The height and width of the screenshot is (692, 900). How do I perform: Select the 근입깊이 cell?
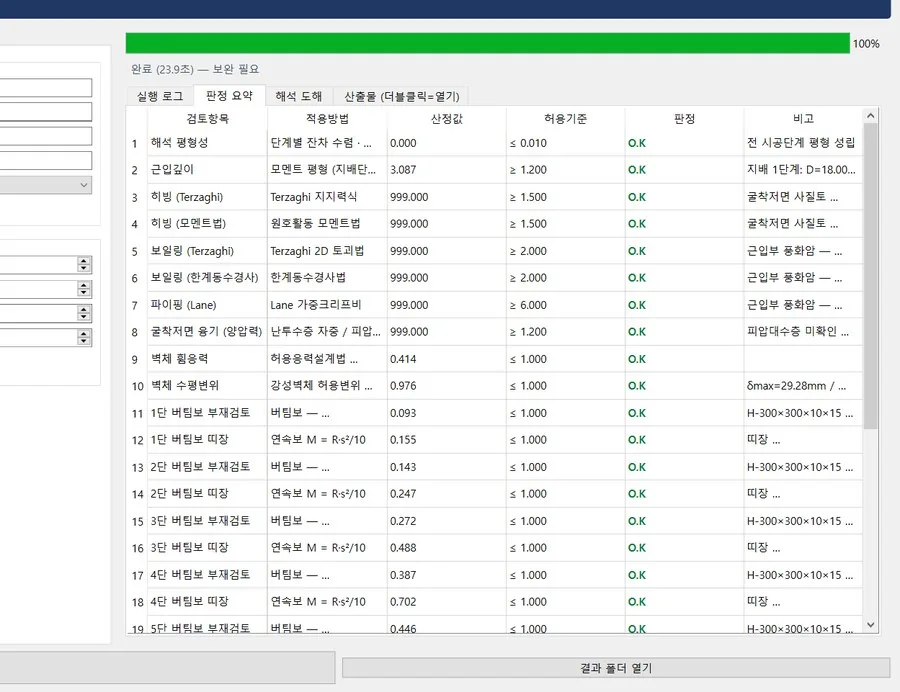tap(207, 170)
